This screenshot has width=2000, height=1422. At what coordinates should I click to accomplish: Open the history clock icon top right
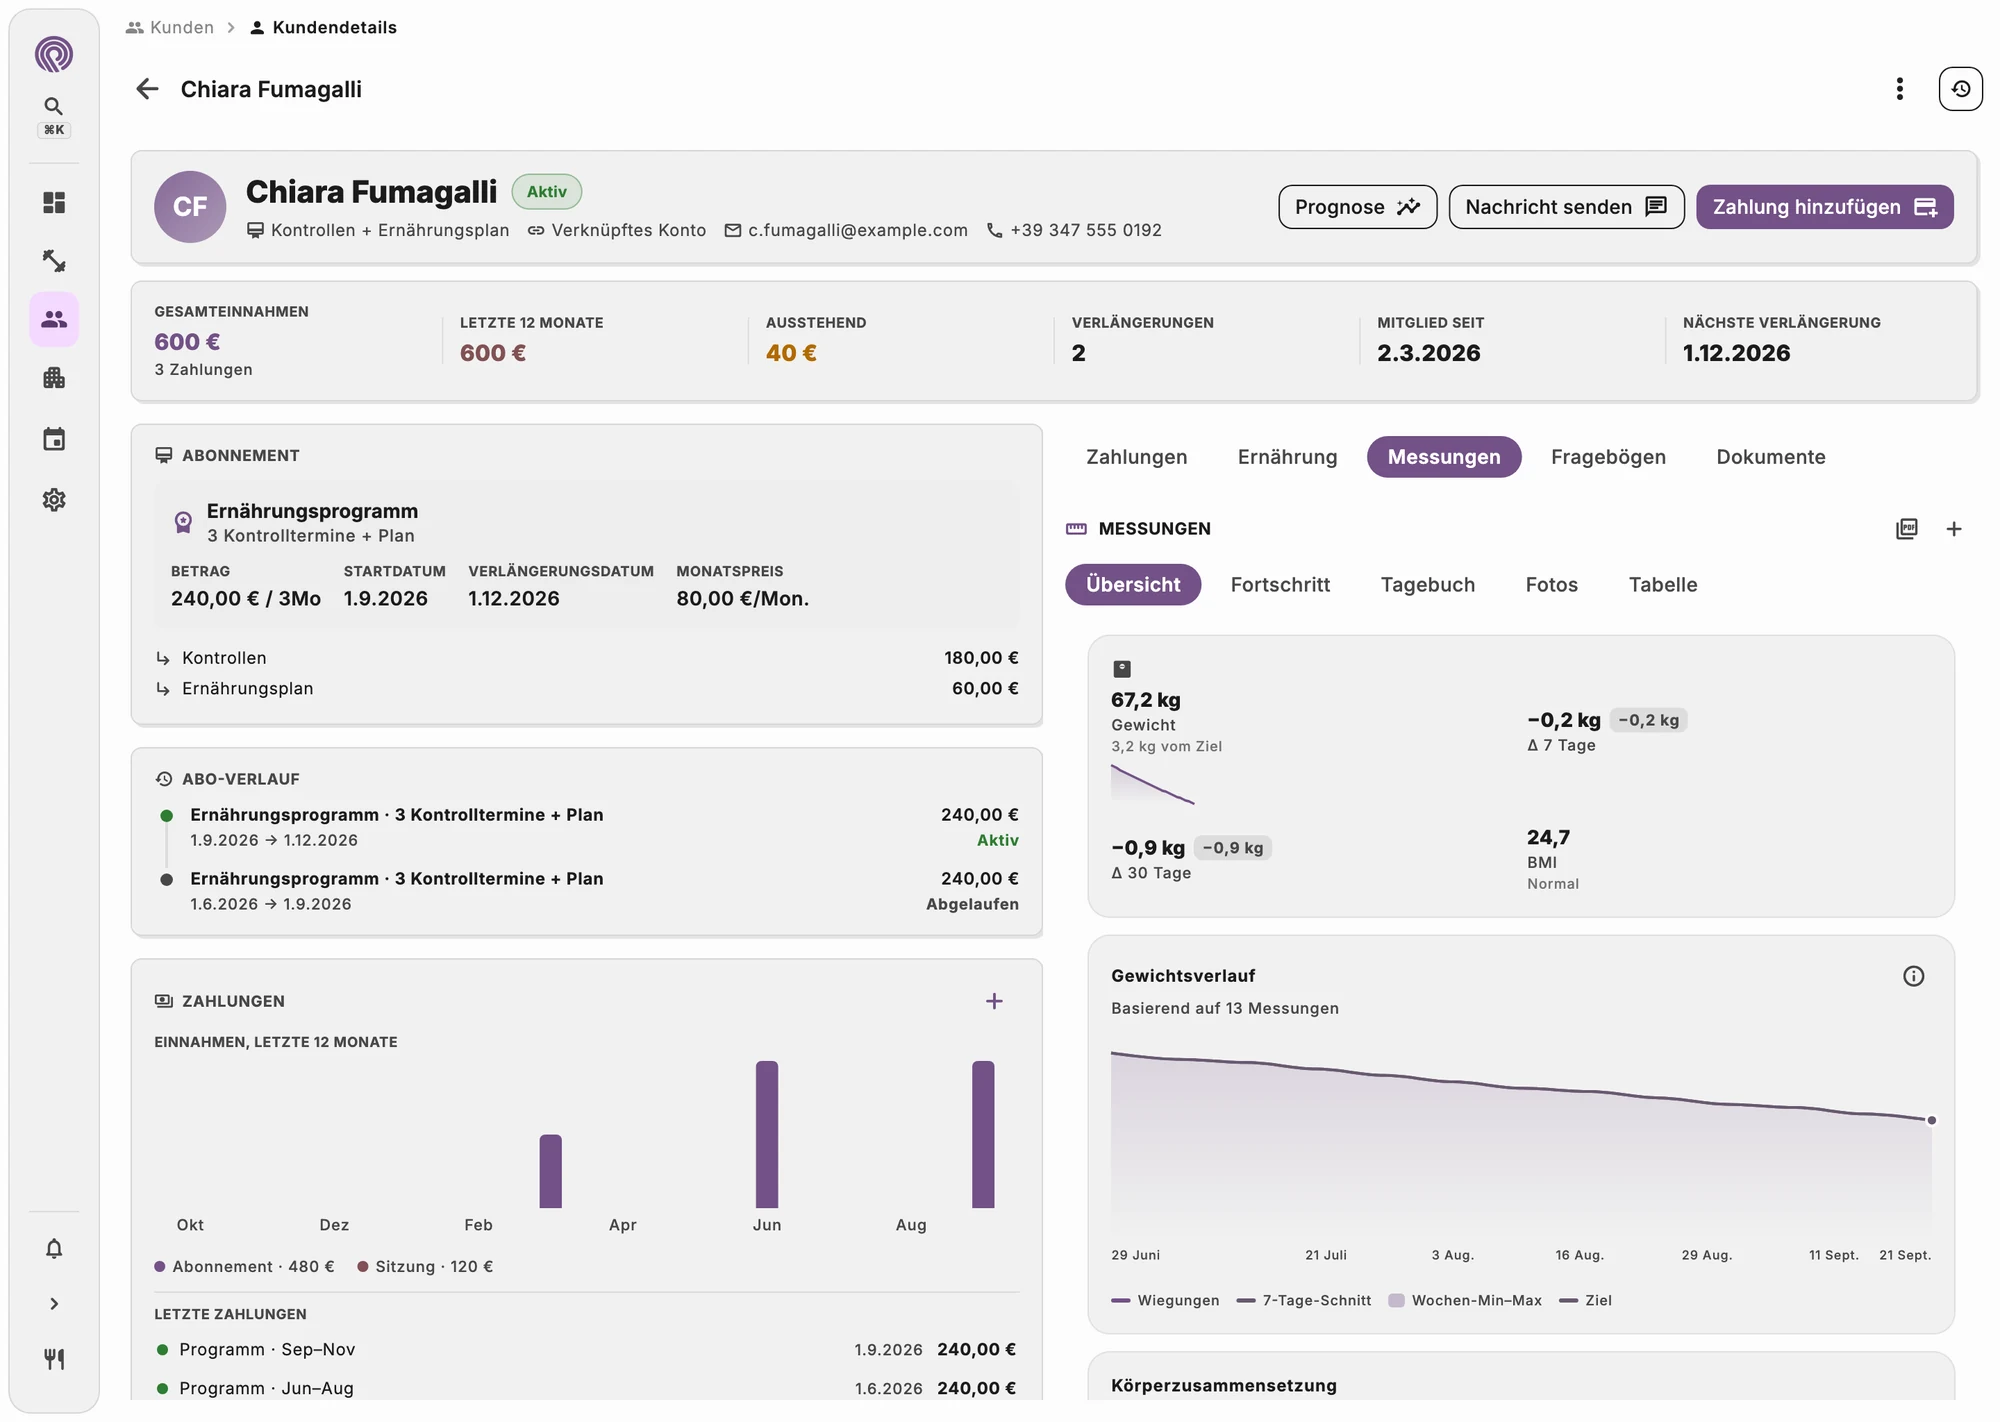[1960, 89]
